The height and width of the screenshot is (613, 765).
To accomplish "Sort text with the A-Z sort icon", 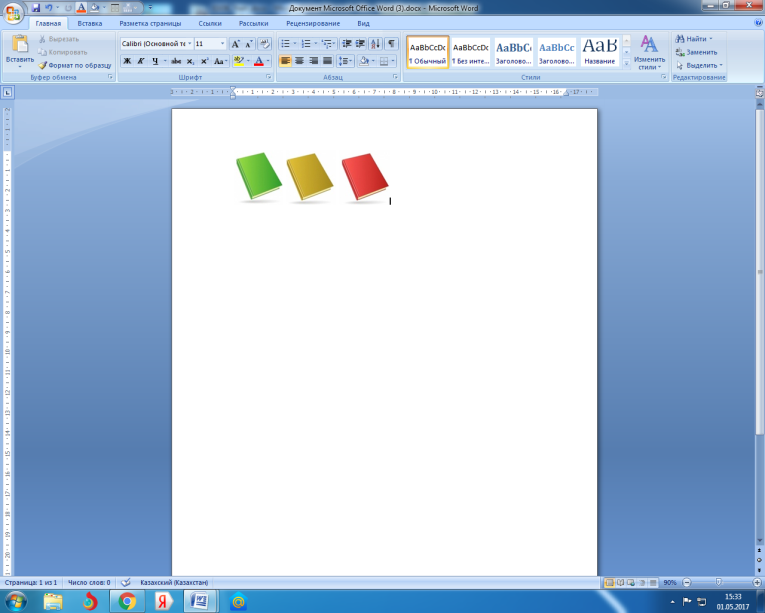I will tap(375, 44).
